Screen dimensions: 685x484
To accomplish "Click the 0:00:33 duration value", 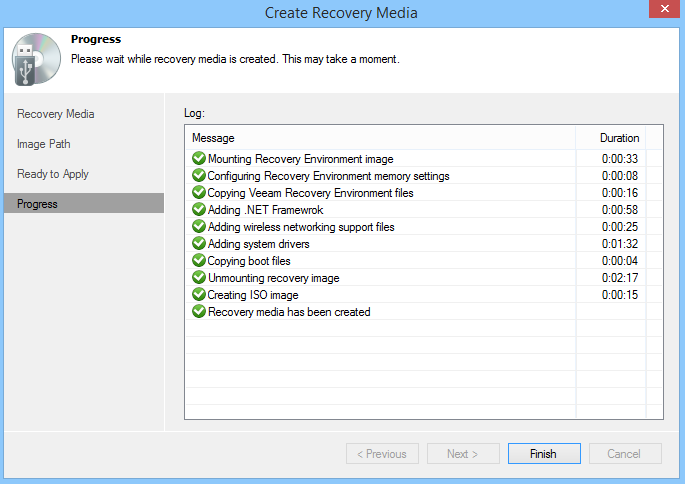I will click(619, 159).
